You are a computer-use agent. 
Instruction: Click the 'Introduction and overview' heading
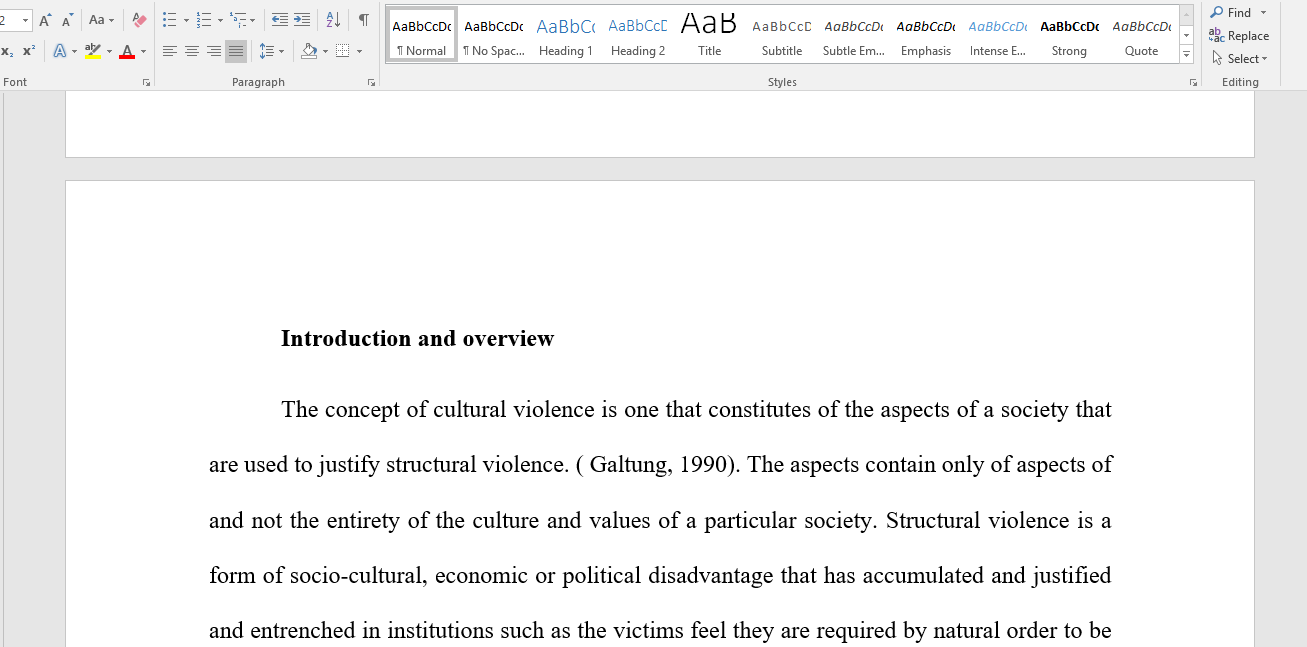tap(417, 339)
